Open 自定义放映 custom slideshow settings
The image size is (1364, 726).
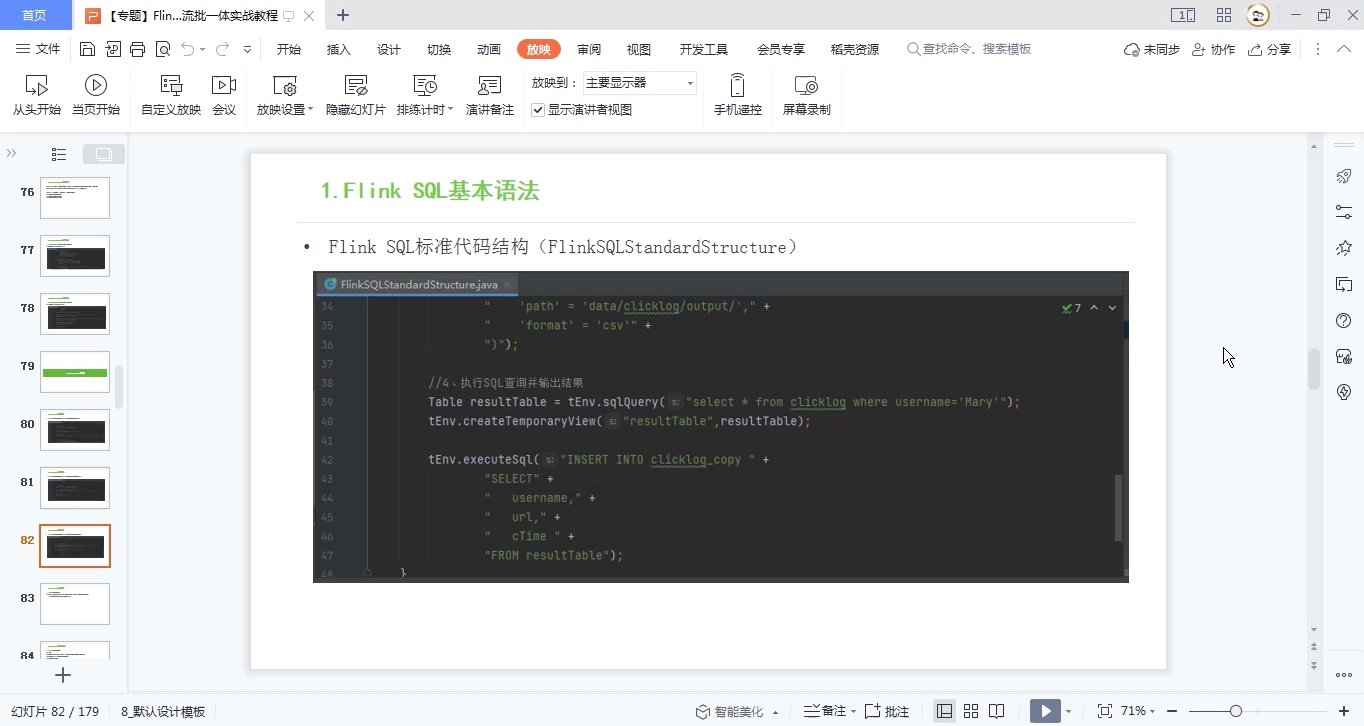coord(173,94)
